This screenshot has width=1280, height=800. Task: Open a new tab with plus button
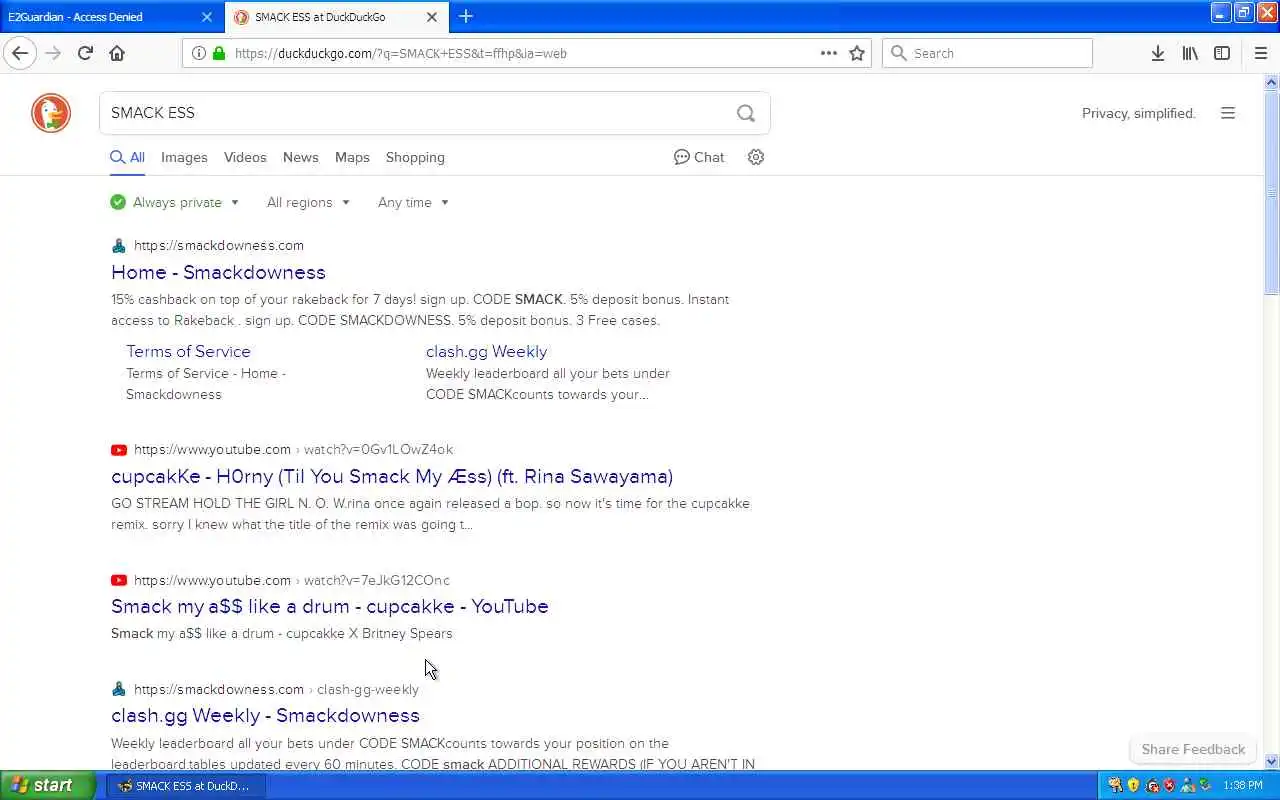[466, 16]
